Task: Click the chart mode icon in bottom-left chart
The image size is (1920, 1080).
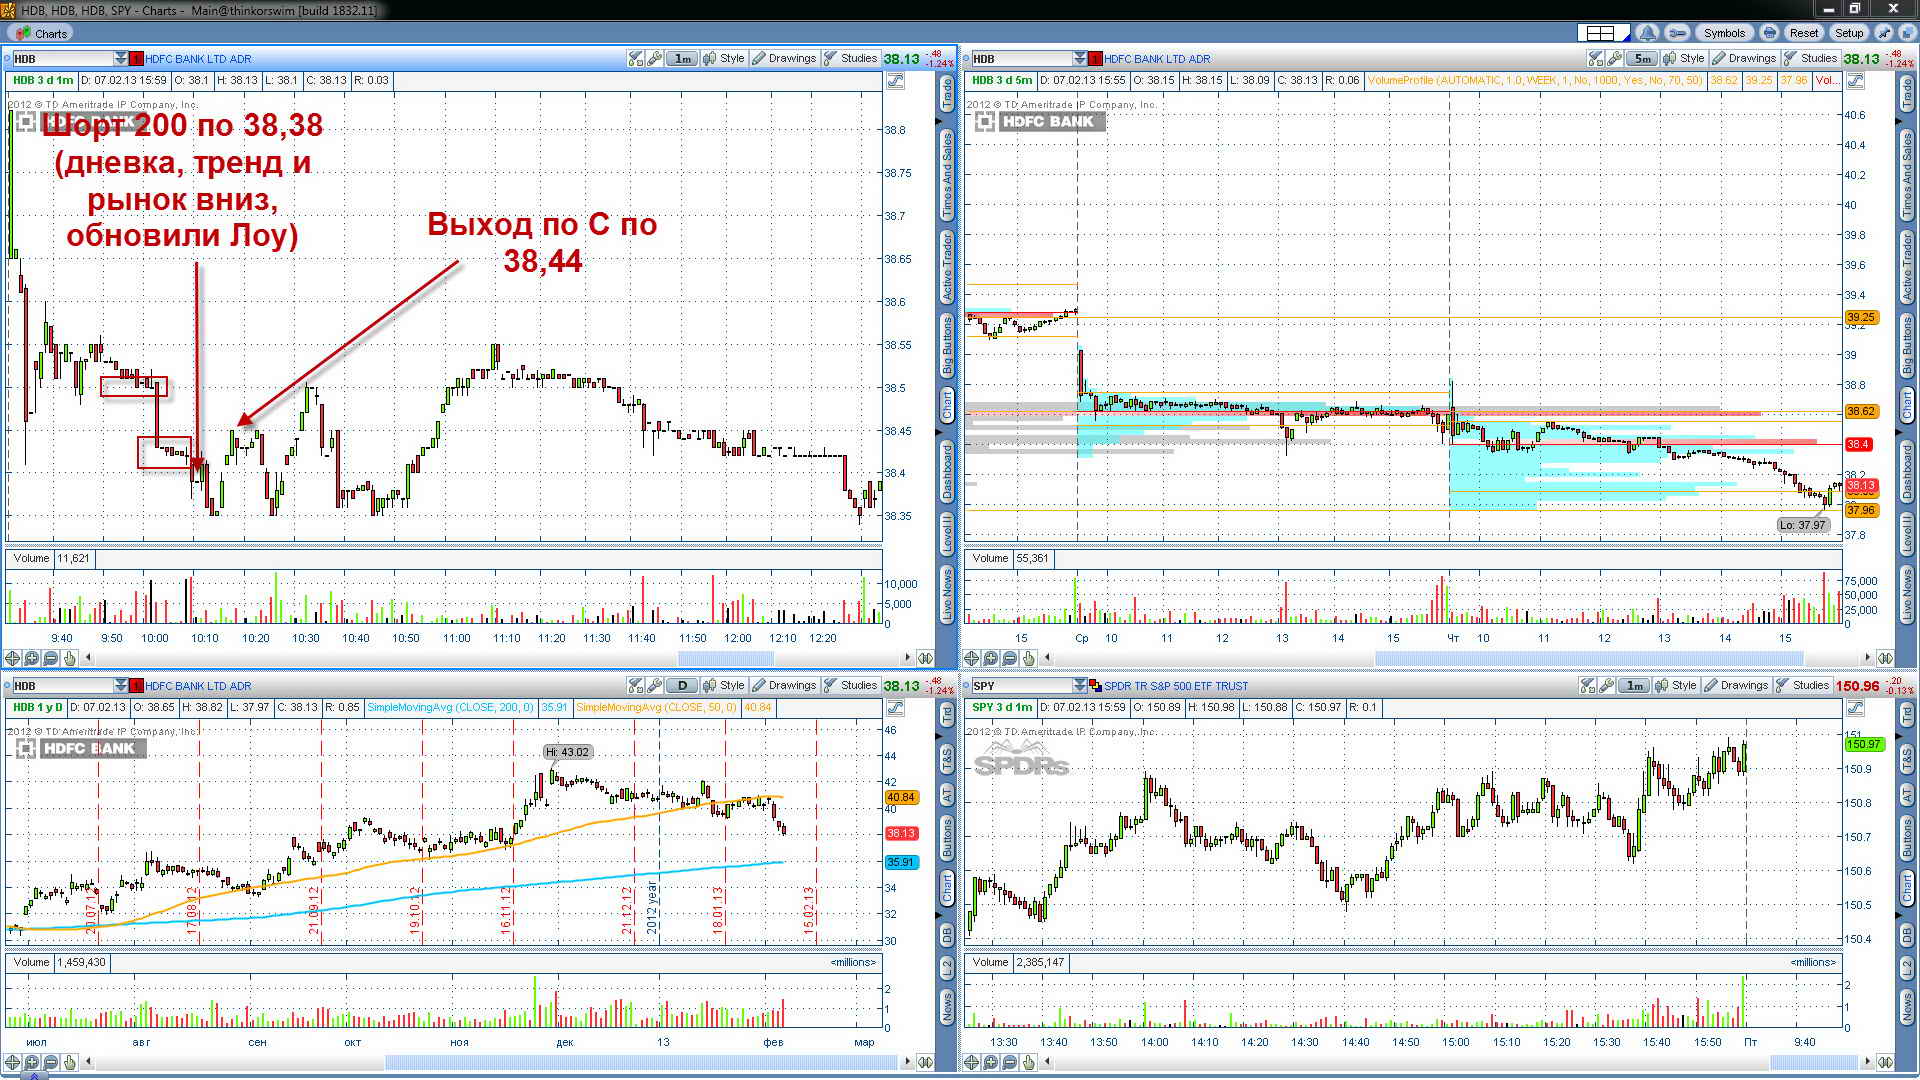Action: [895, 708]
